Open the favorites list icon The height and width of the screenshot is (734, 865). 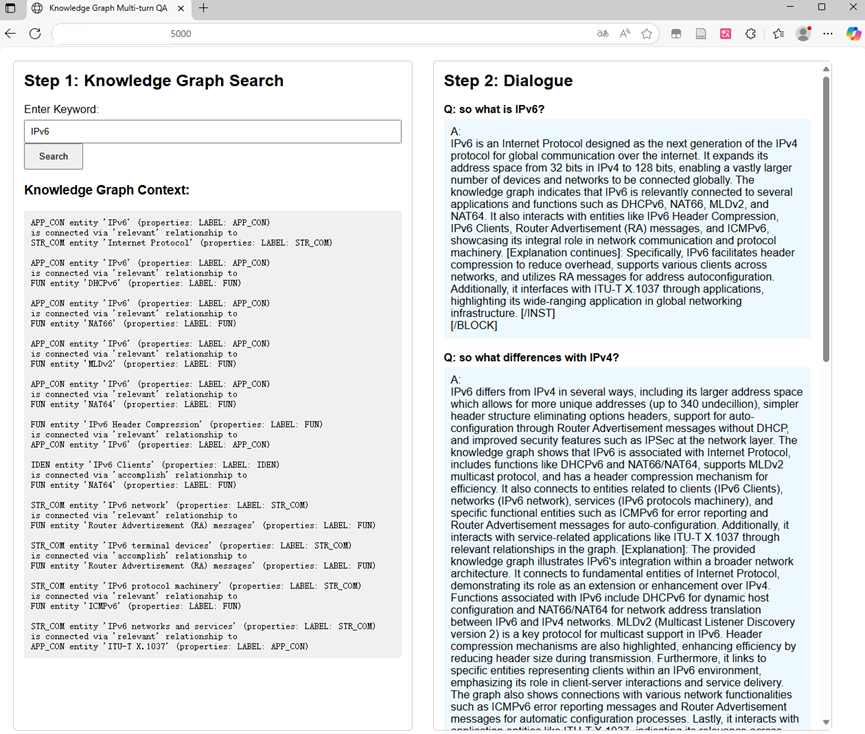point(778,34)
